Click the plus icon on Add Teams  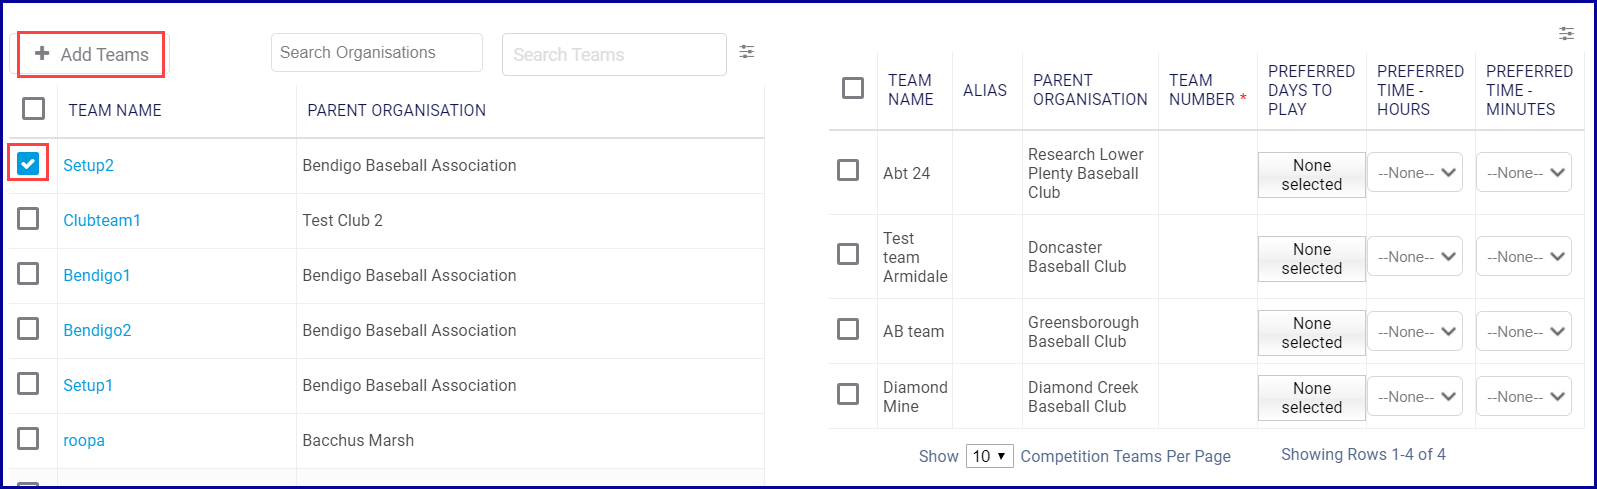coord(42,54)
